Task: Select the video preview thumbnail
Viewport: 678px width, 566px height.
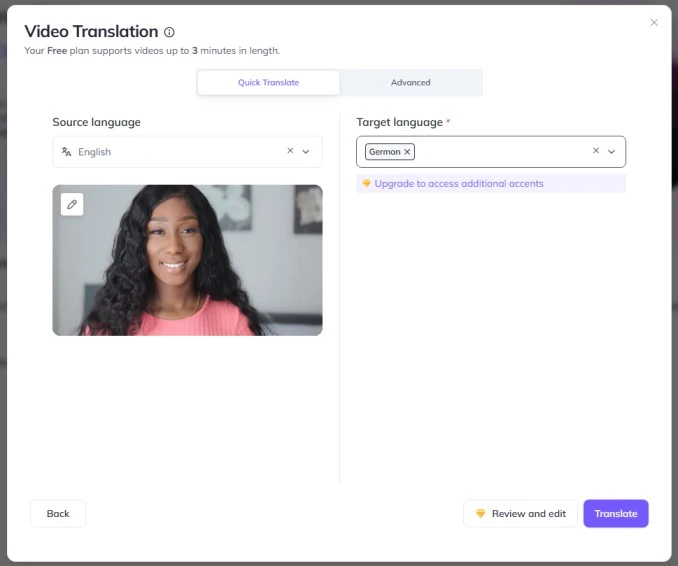Action: click(187, 260)
